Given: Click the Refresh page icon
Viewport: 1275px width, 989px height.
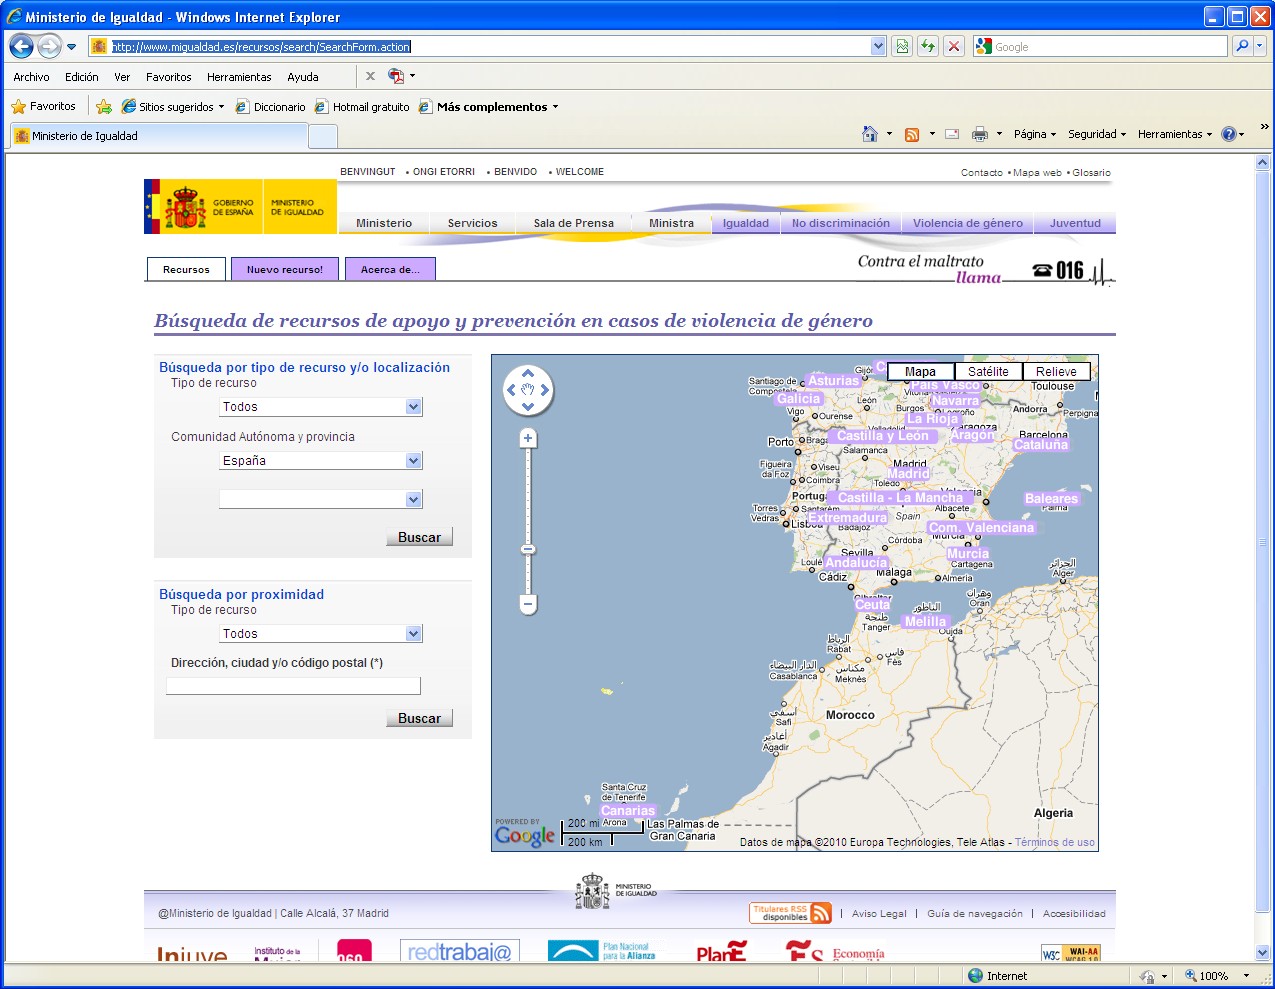Looking at the screenshot, I should click(928, 46).
